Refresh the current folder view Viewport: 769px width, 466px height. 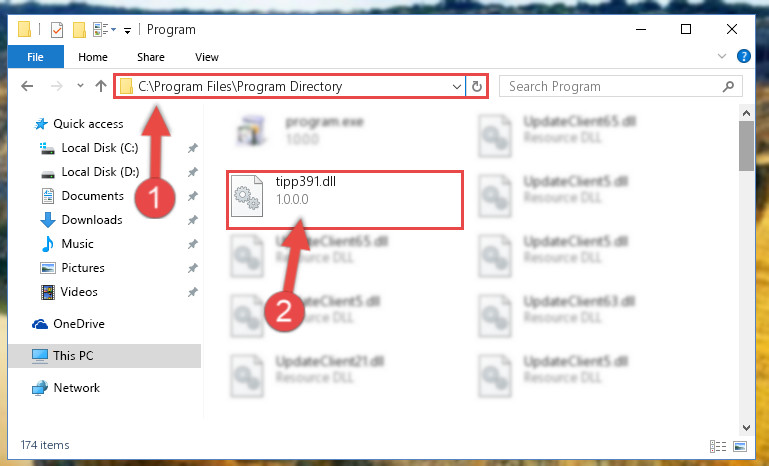(476, 87)
